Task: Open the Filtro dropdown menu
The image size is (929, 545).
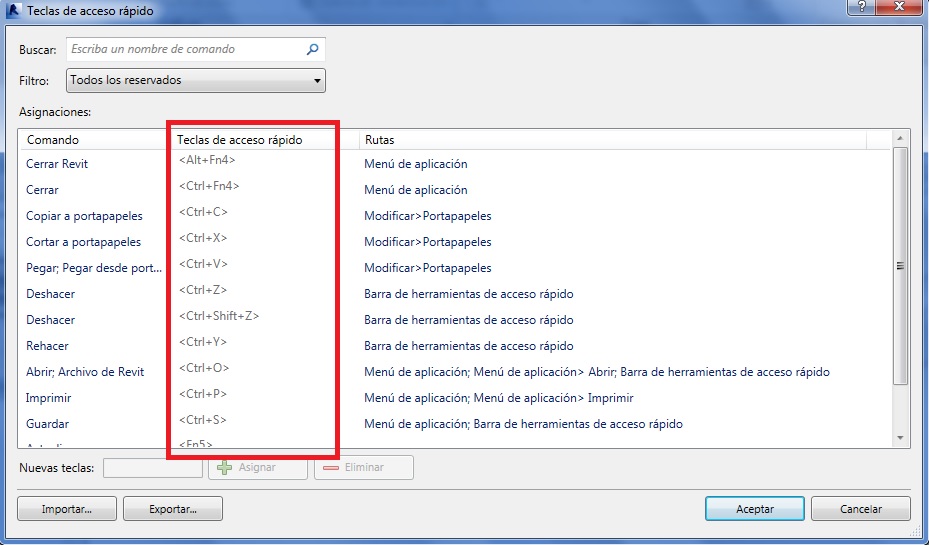Action: point(196,80)
